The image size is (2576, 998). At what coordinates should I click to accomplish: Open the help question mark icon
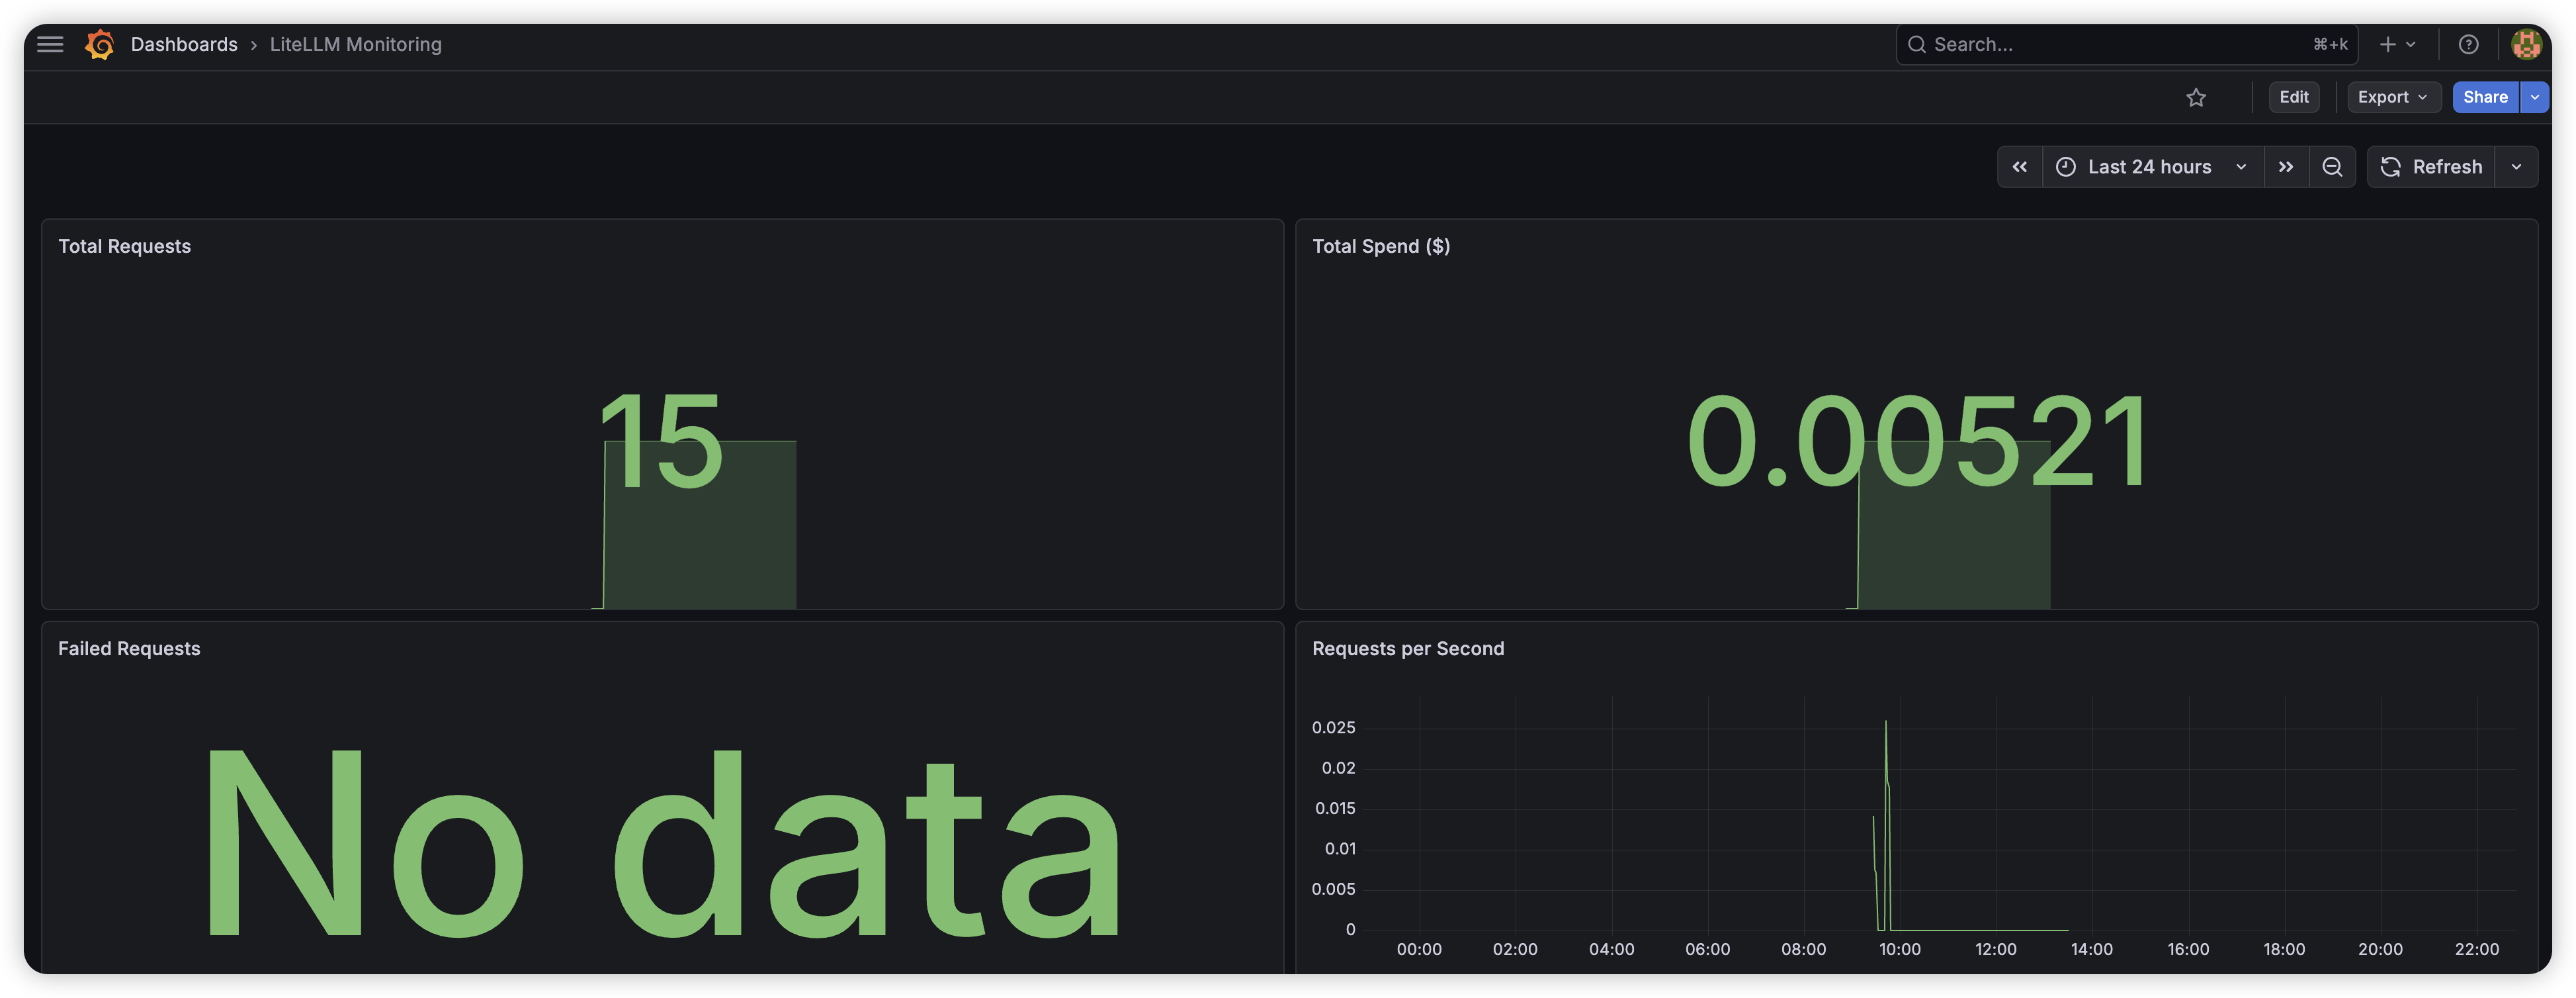[2468, 44]
